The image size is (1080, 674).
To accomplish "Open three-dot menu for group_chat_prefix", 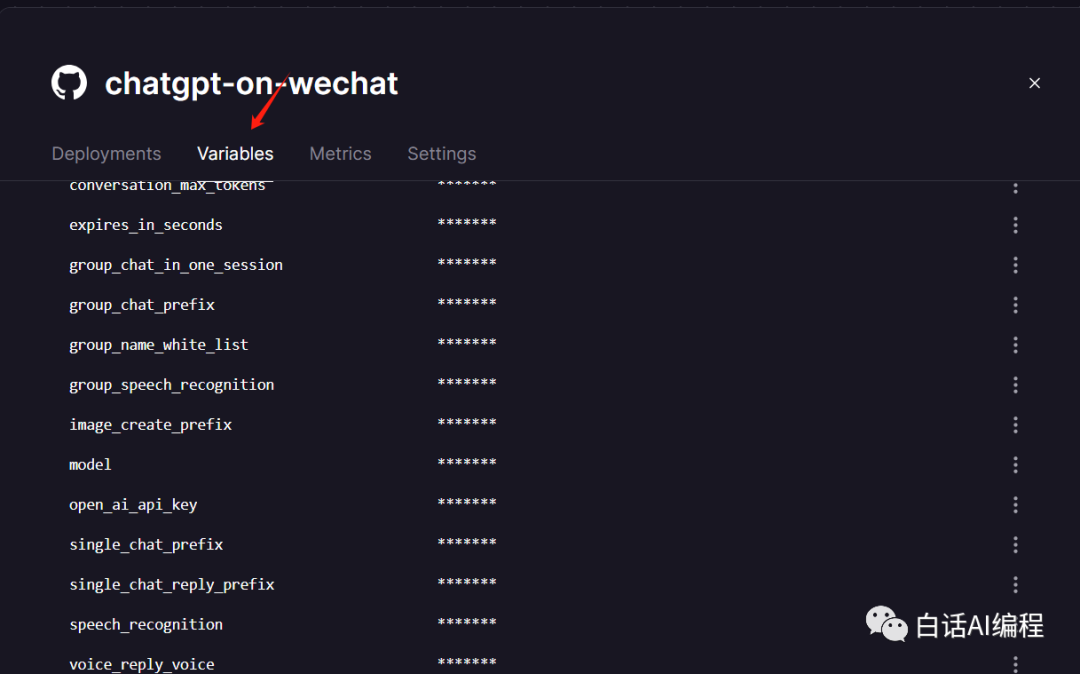I will point(1015,305).
